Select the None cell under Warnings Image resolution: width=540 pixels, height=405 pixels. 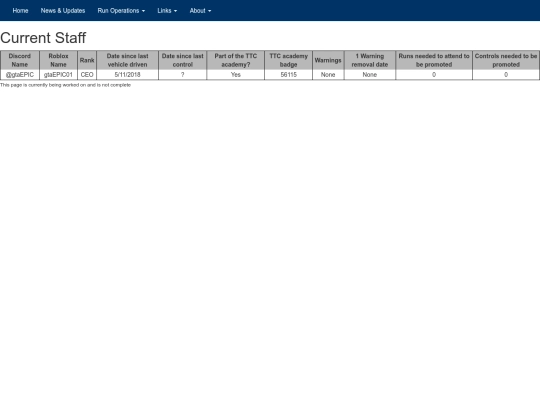click(328, 75)
